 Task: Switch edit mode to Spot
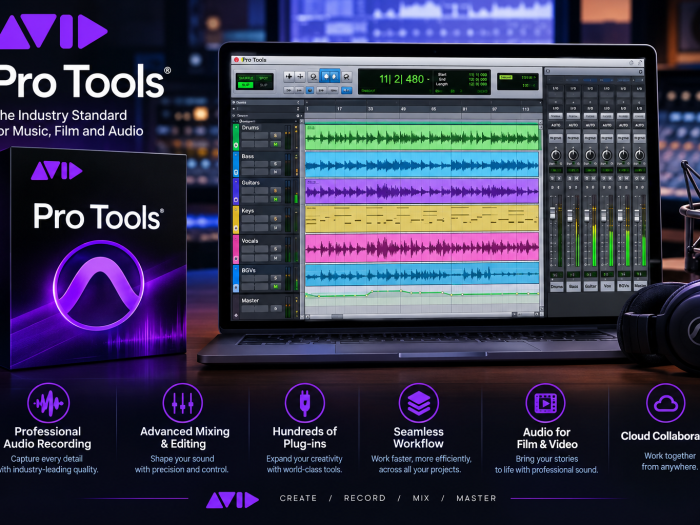point(263,78)
